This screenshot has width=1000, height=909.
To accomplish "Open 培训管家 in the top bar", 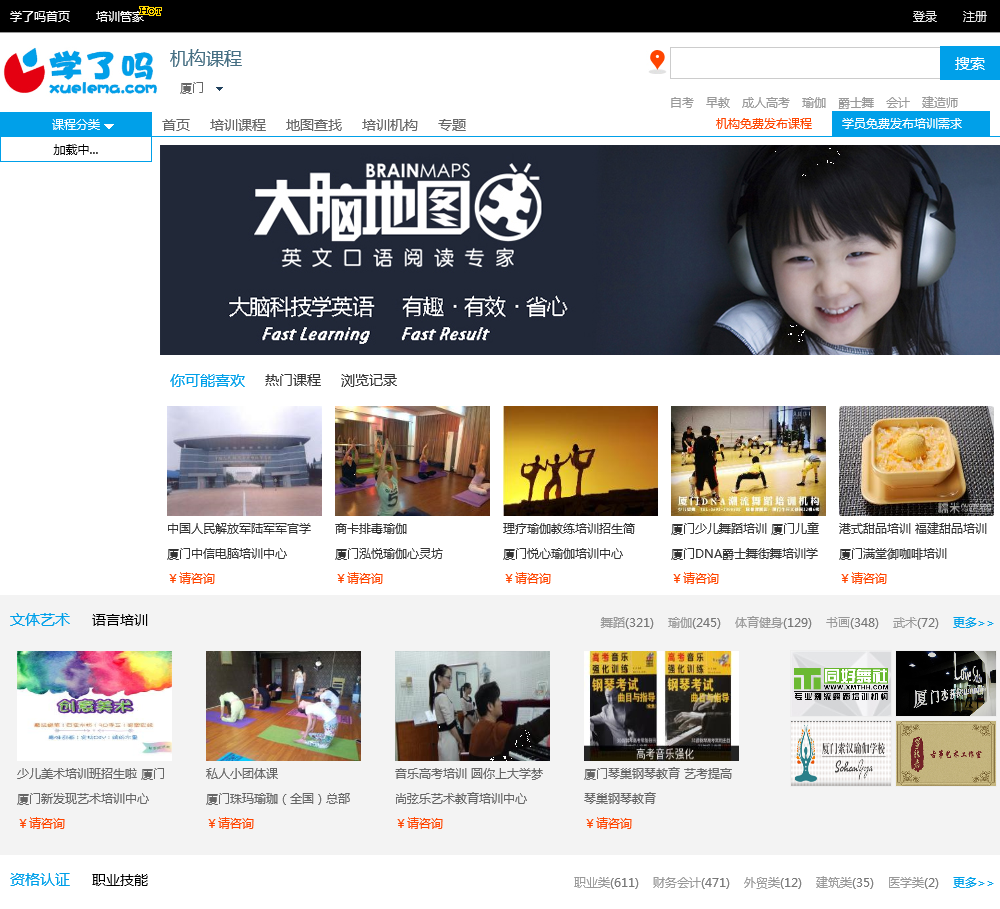I will [x=120, y=17].
